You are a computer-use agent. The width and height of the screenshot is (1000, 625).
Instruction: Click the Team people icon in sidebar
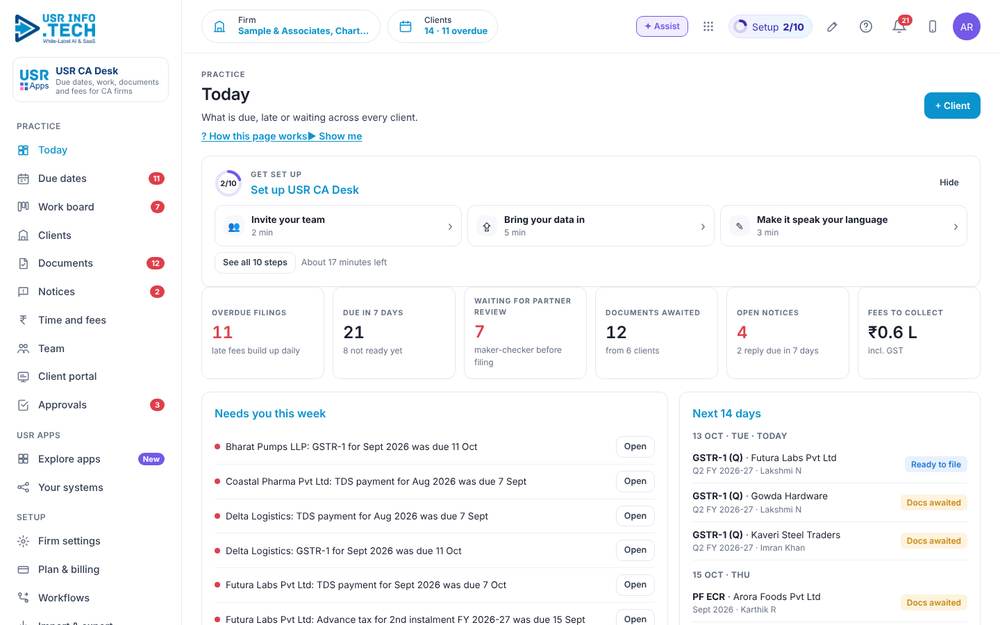pos(23,348)
